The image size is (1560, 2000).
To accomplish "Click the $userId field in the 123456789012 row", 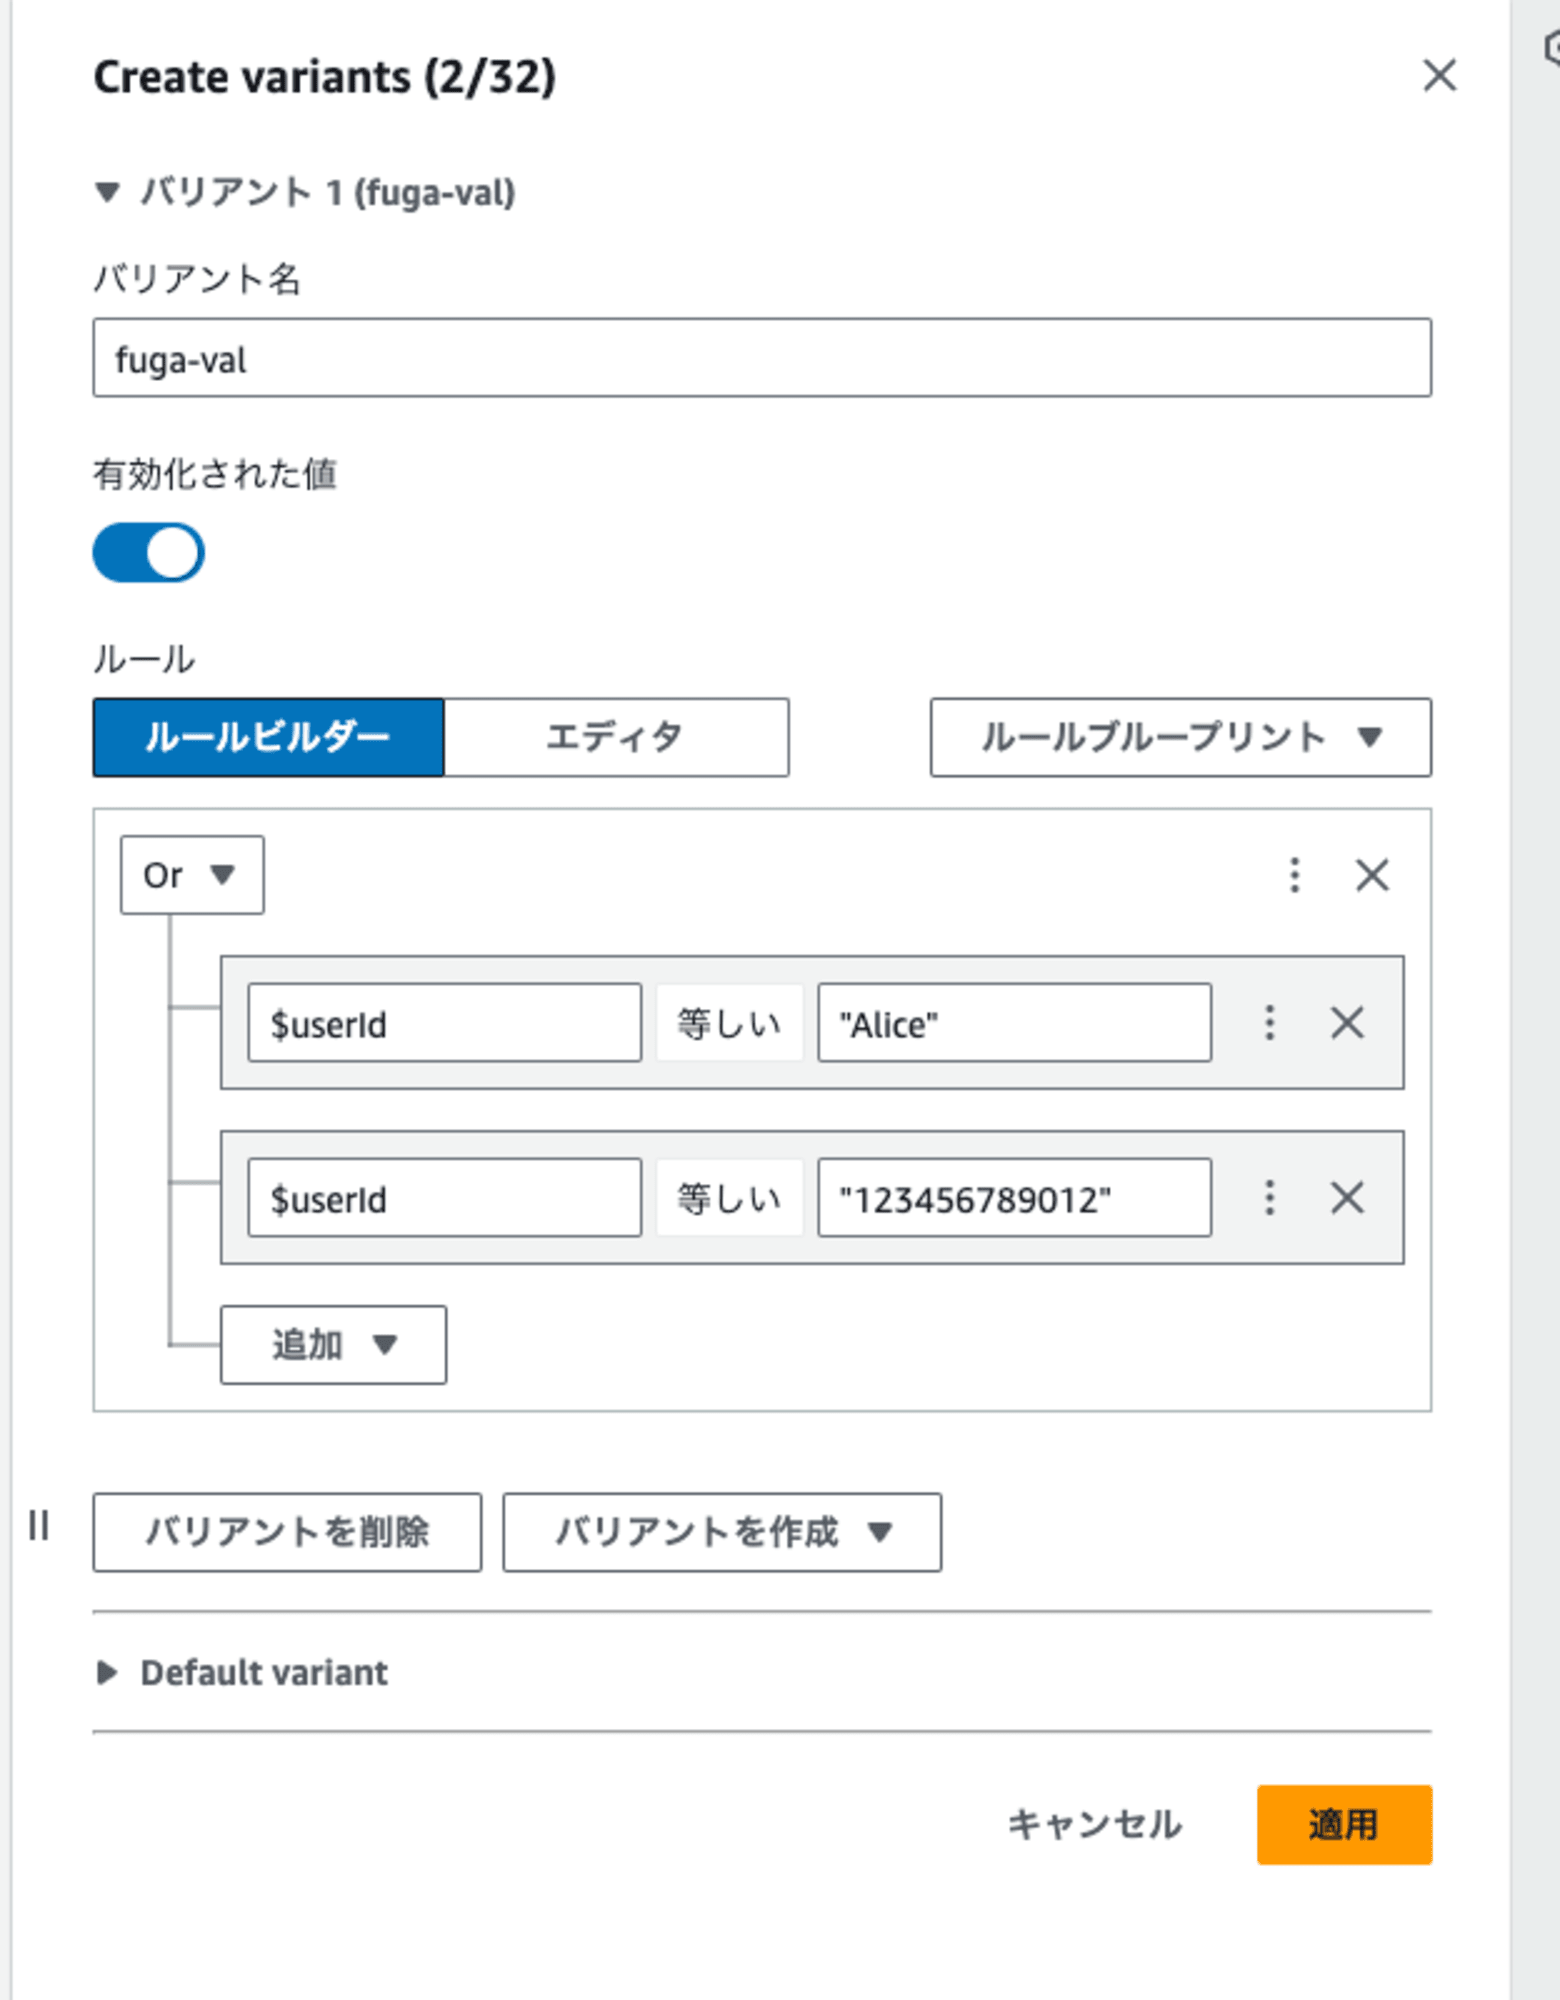I will (x=445, y=1198).
